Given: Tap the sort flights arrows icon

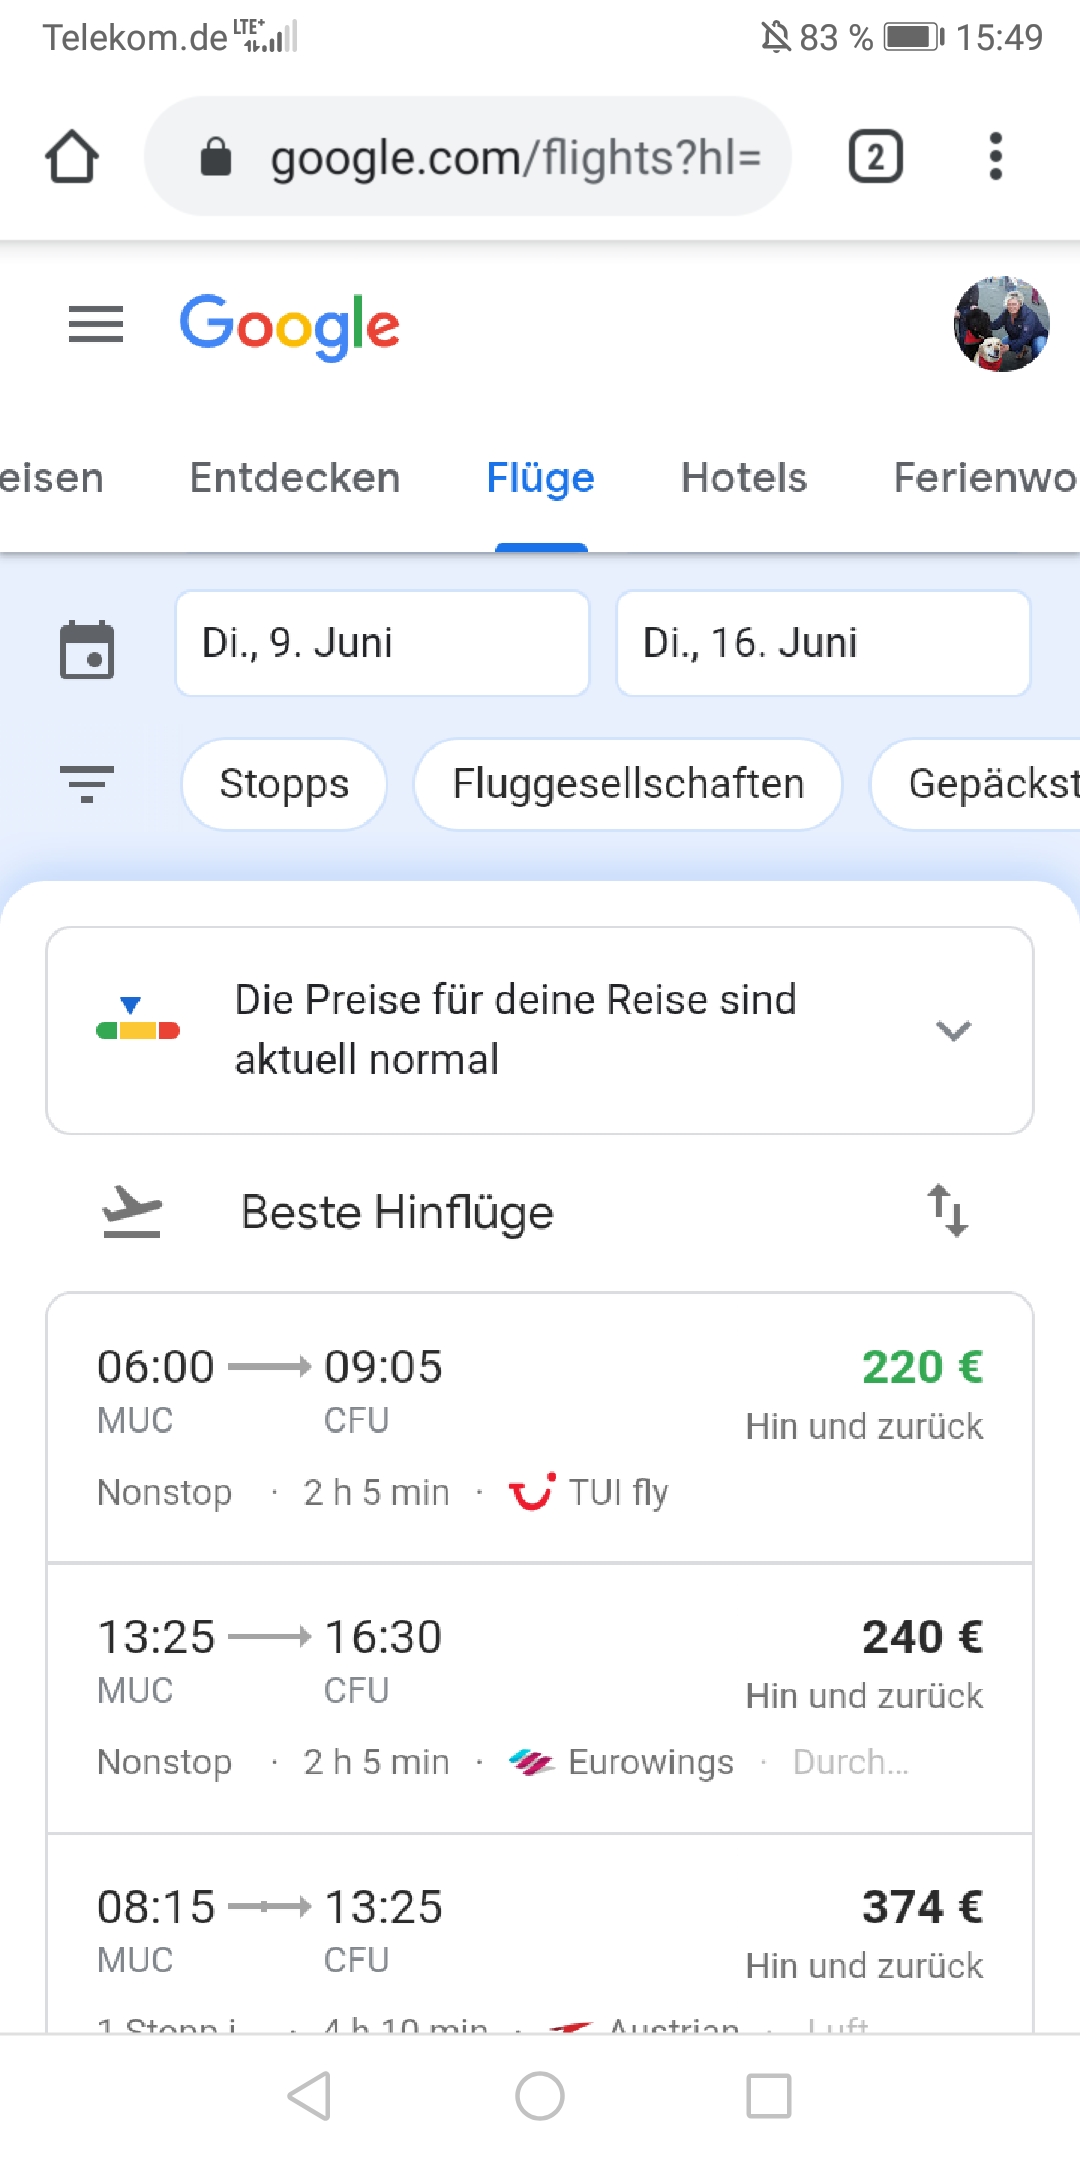Looking at the screenshot, I should (x=946, y=1211).
